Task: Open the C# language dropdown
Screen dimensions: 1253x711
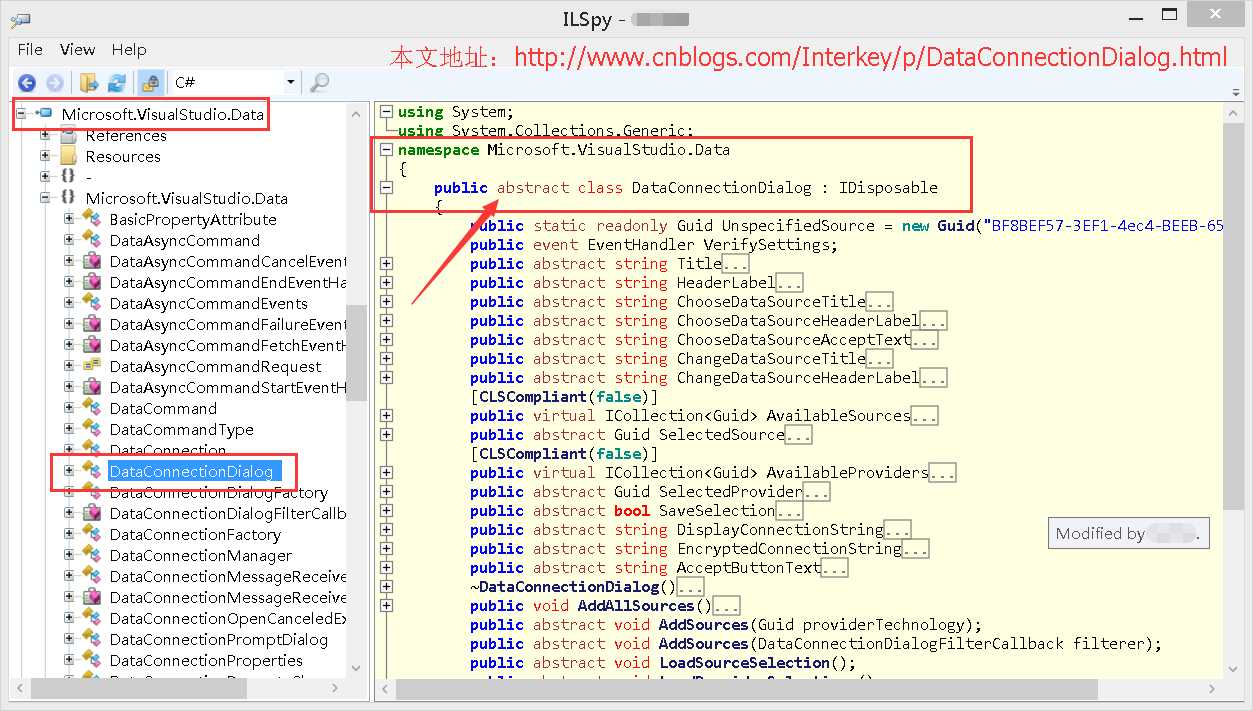Action: tap(235, 82)
